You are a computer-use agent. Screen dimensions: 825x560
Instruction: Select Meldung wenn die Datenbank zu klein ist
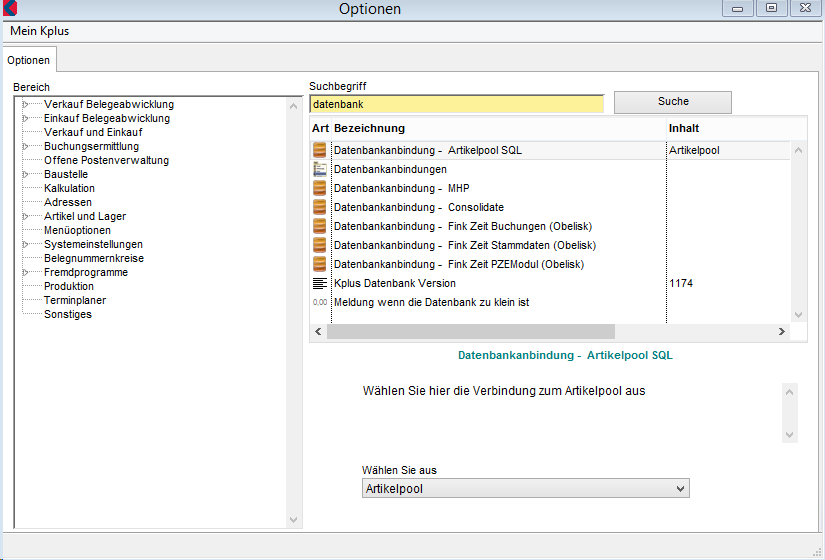pos(431,302)
